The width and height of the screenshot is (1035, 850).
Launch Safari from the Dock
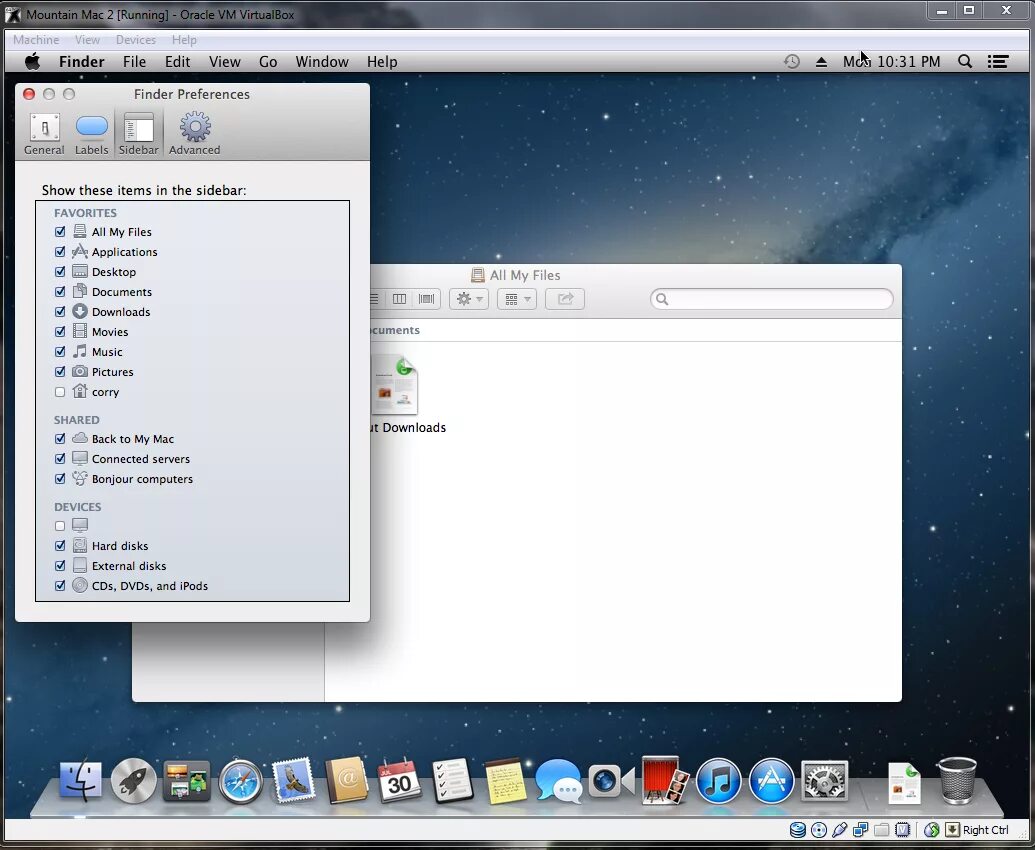240,781
